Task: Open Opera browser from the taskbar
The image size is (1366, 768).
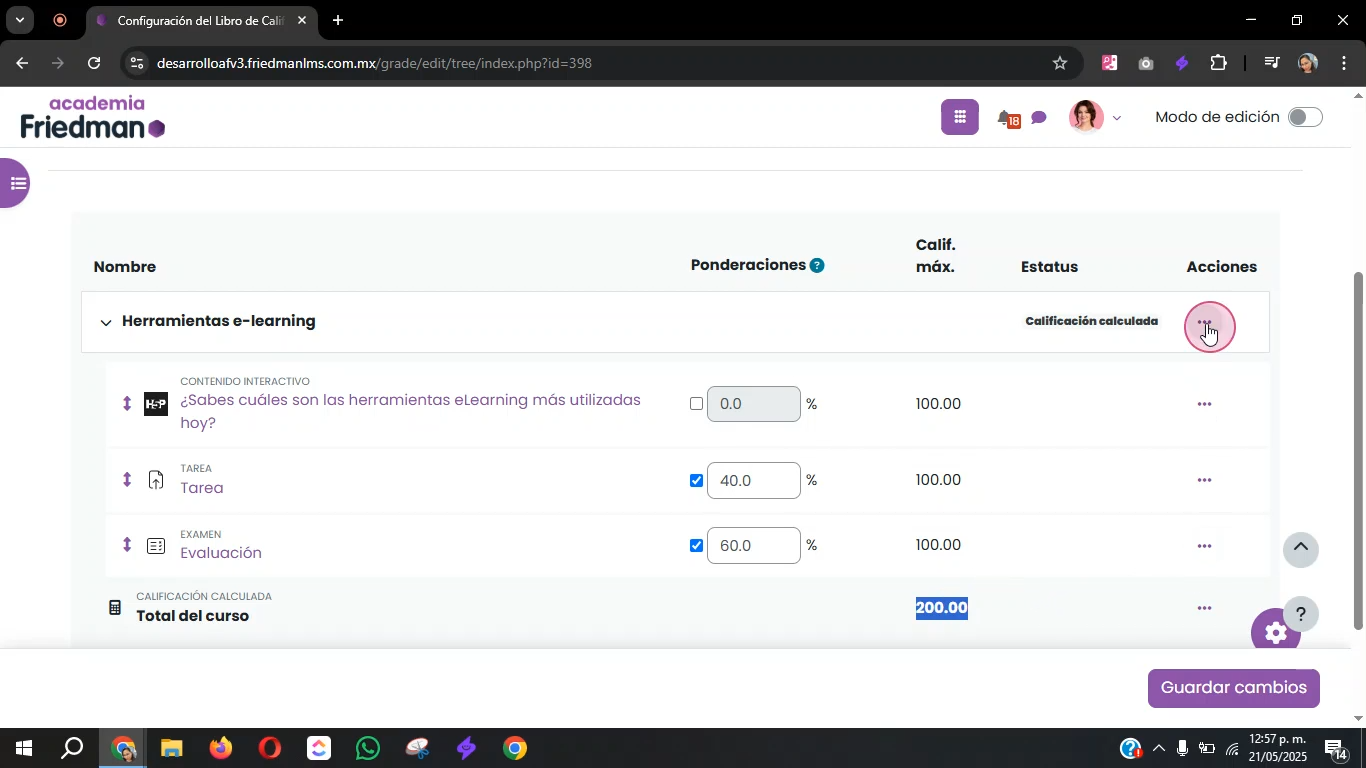Action: tap(269, 748)
